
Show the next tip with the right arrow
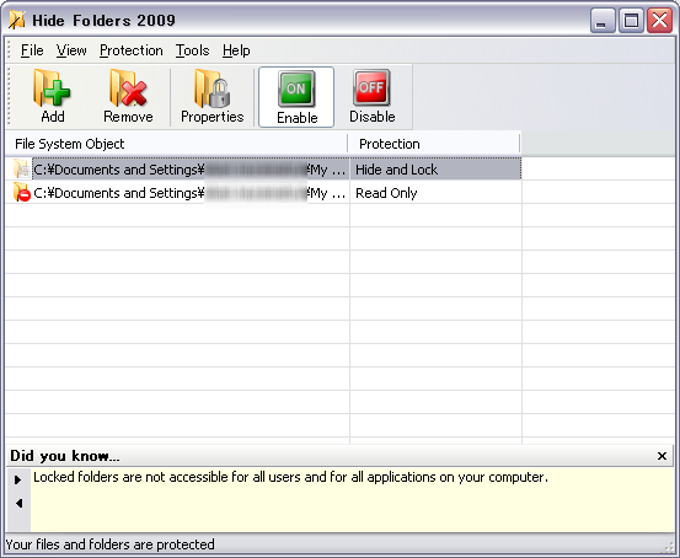pos(18,480)
